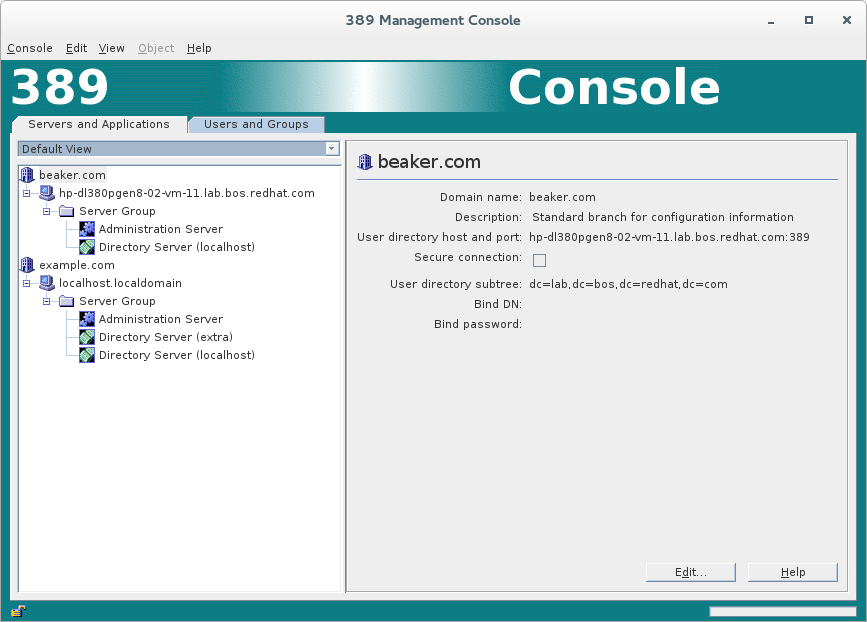Click the Directory Server (extra) icon
Viewport: 867px width, 622px height.
pyautogui.click(x=87, y=337)
